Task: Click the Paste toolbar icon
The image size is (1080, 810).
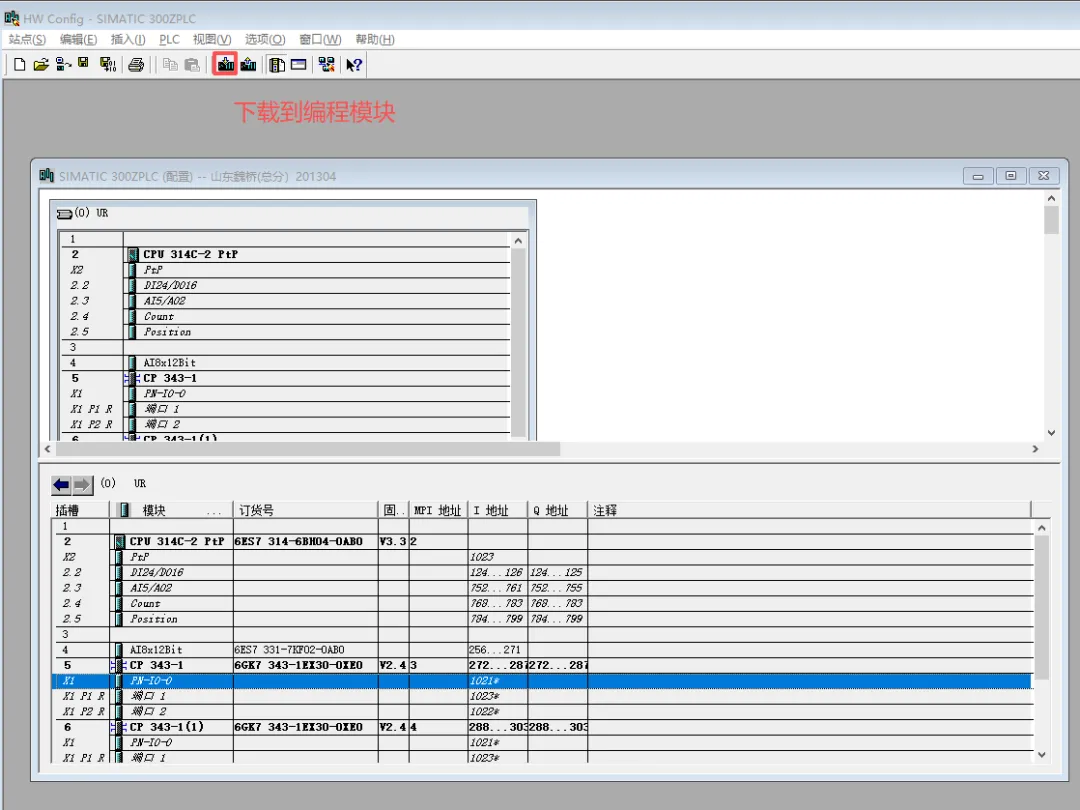Action: 192,65
